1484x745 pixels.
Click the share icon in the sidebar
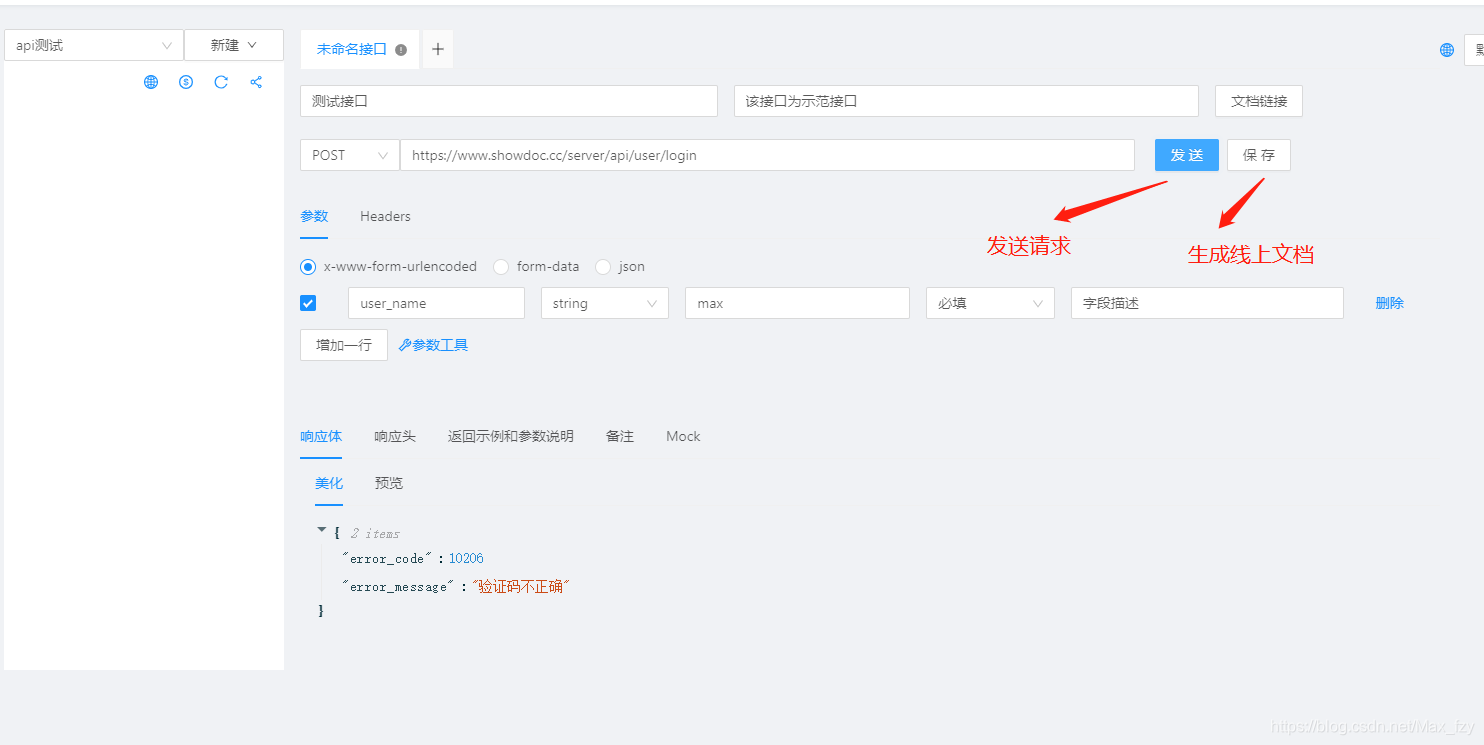click(x=256, y=82)
